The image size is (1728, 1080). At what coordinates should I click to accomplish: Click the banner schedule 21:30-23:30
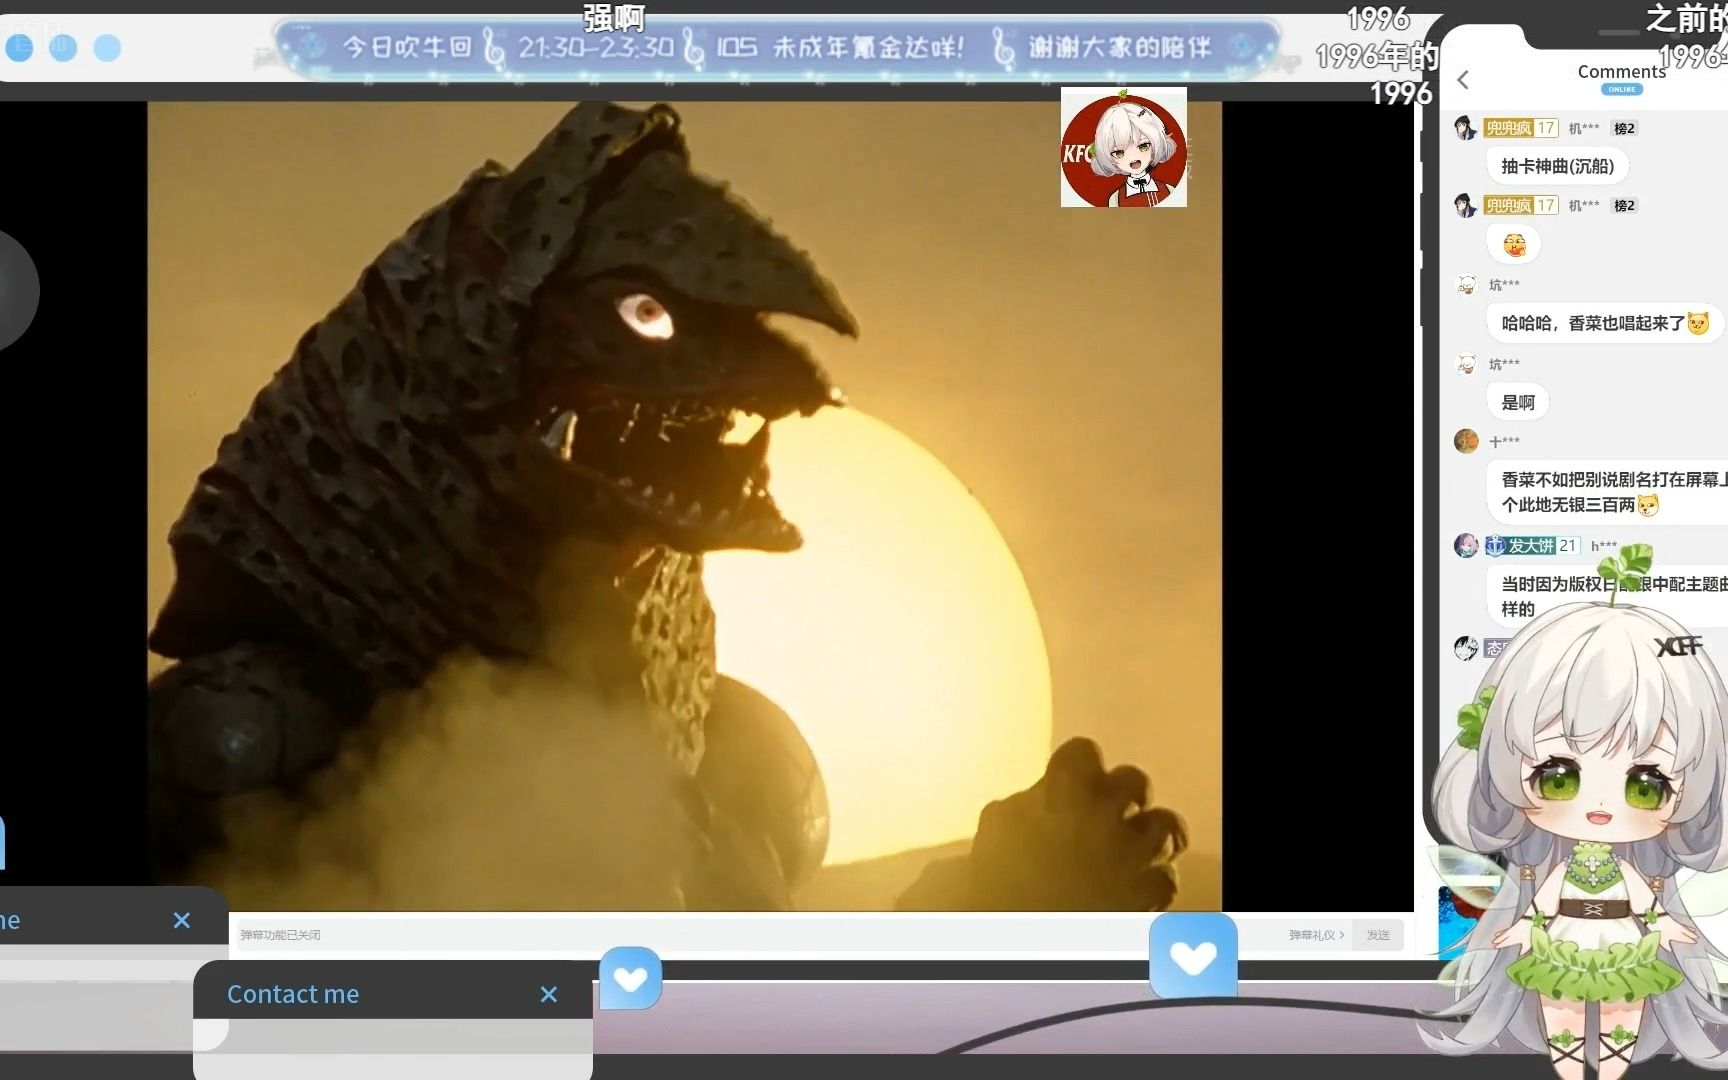click(596, 47)
